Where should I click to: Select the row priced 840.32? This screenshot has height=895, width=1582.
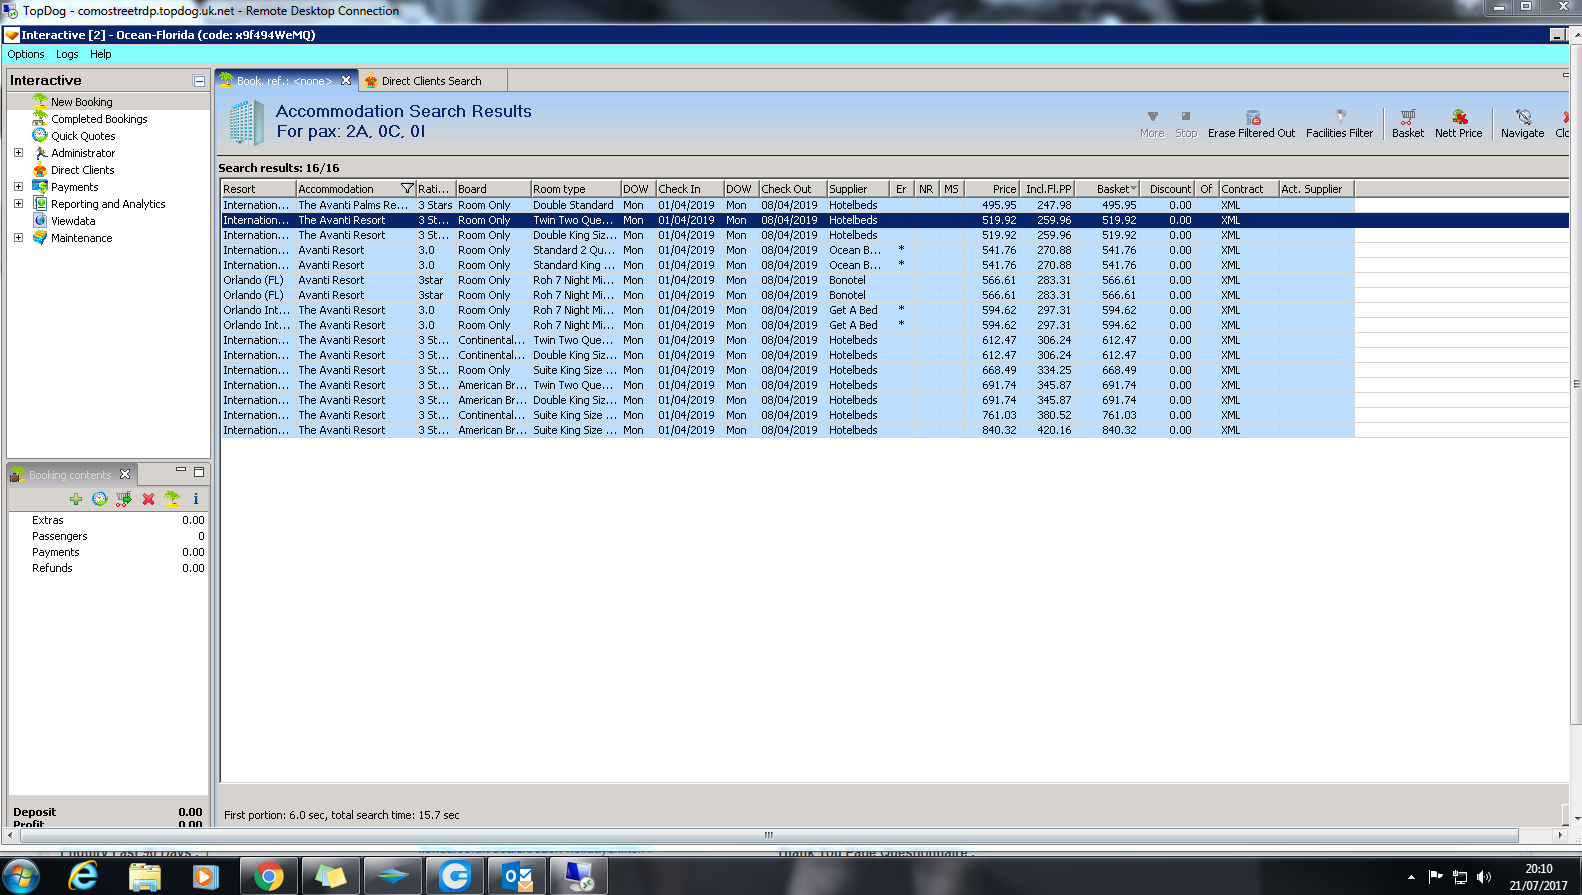pyautogui.click(x=788, y=430)
